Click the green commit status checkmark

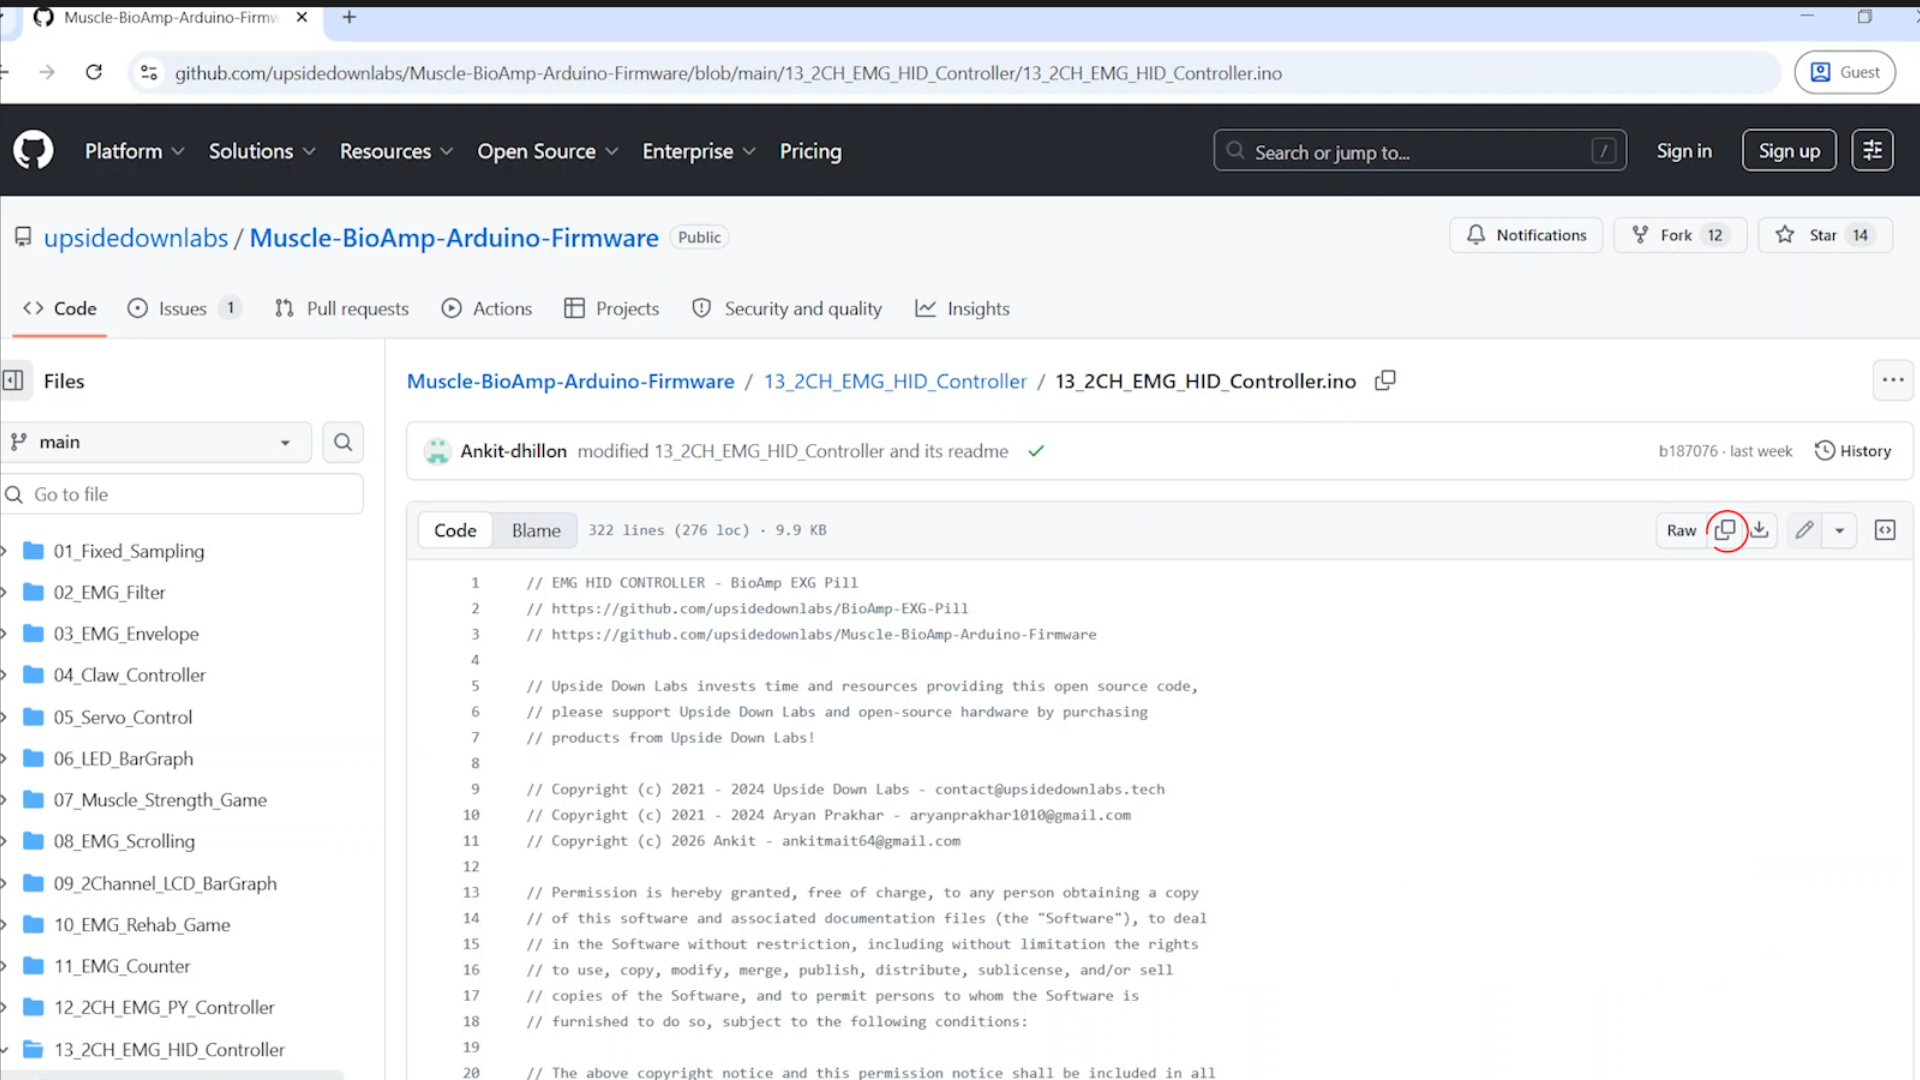1036,451
